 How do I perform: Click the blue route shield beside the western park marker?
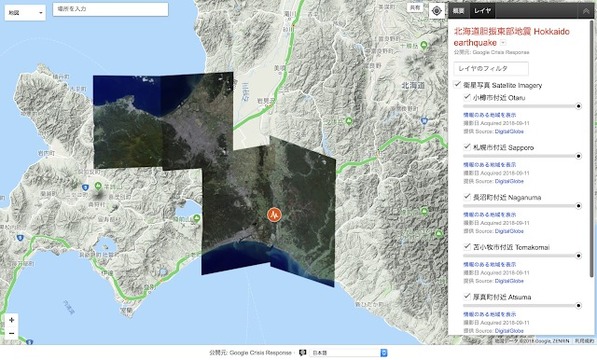(86, 187)
